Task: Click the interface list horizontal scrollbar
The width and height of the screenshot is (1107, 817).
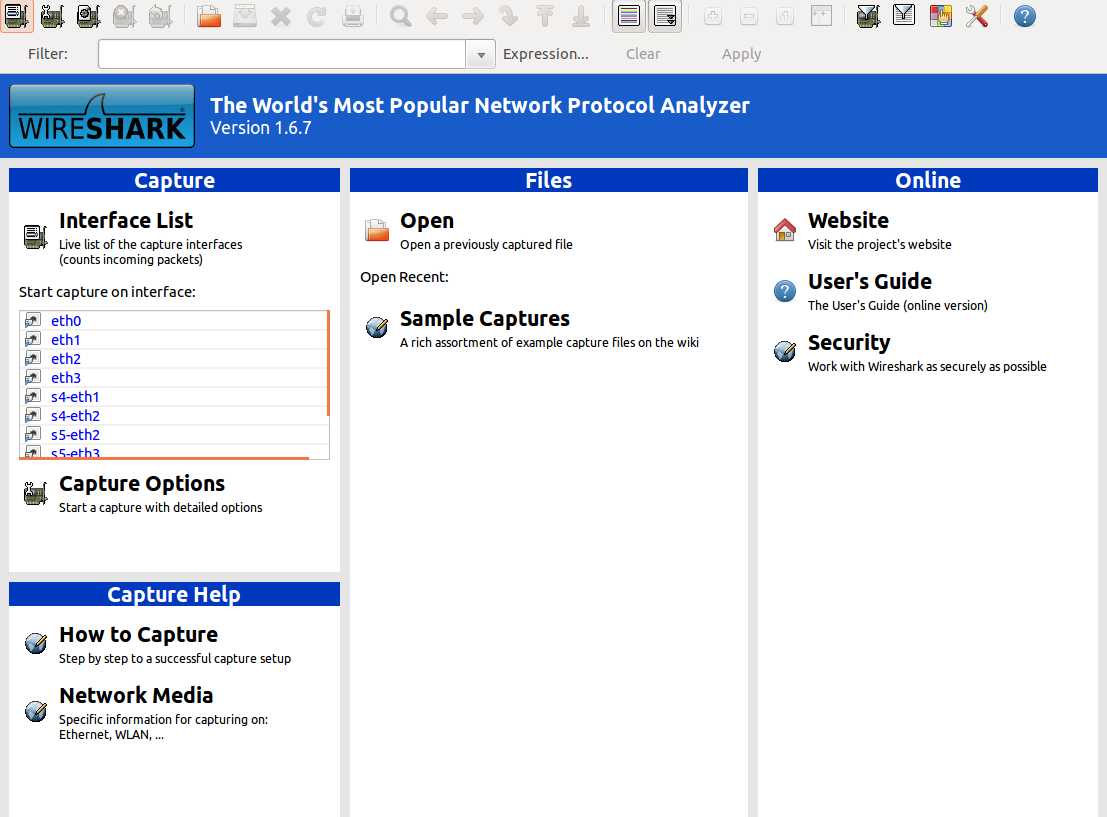Action: pos(164,458)
